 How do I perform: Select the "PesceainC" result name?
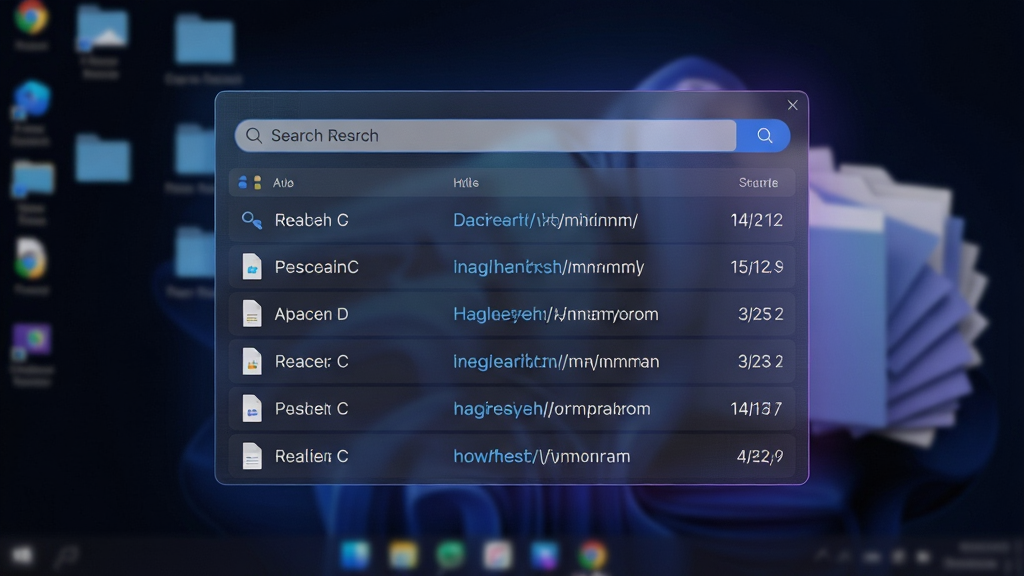click(316, 267)
